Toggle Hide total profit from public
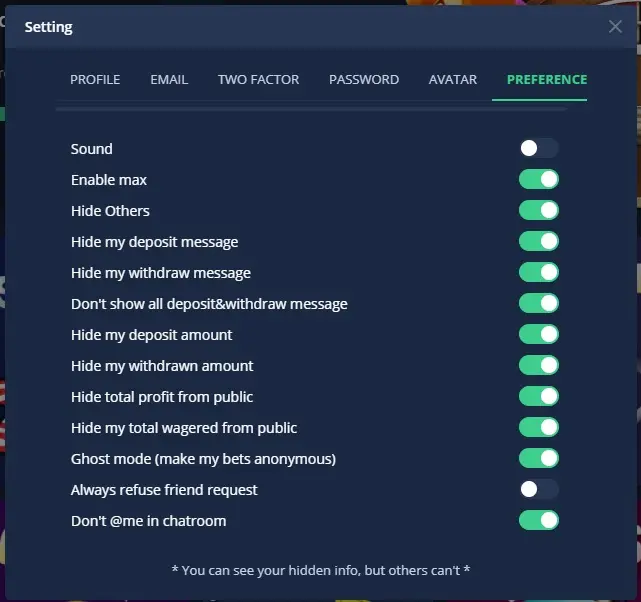The height and width of the screenshot is (602, 641). coord(539,396)
